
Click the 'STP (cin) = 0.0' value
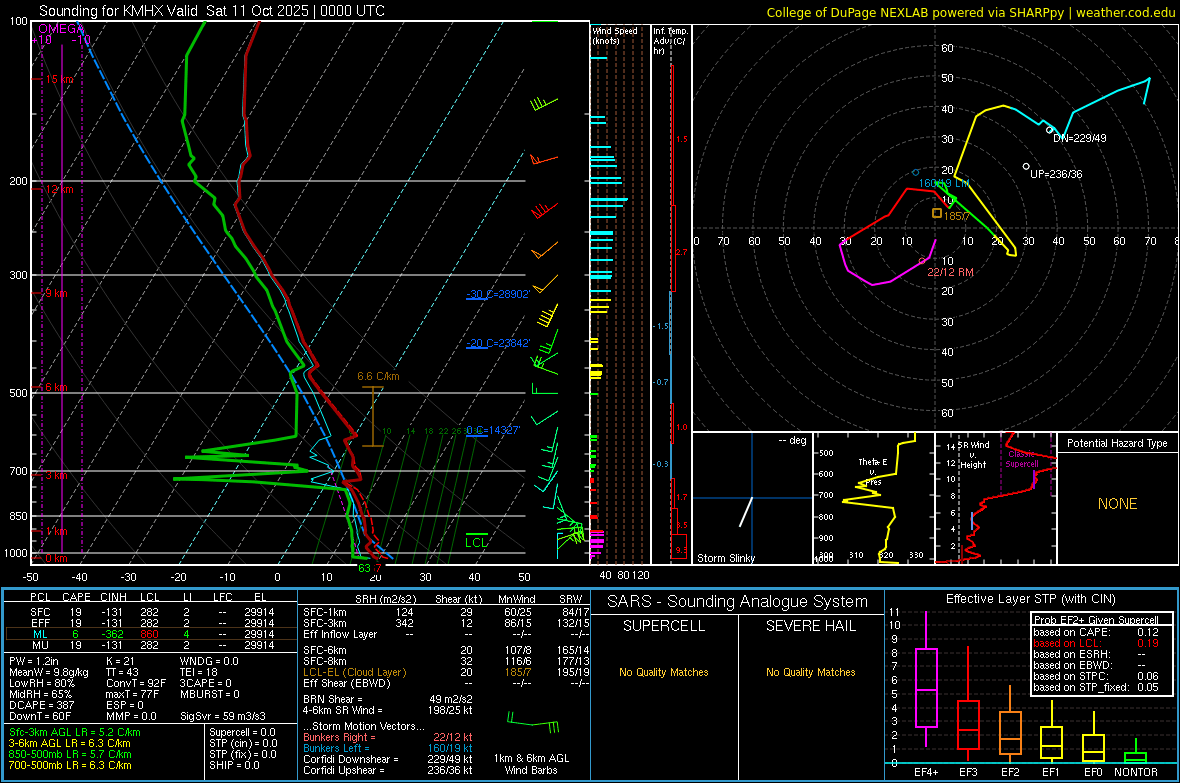tap(243, 743)
